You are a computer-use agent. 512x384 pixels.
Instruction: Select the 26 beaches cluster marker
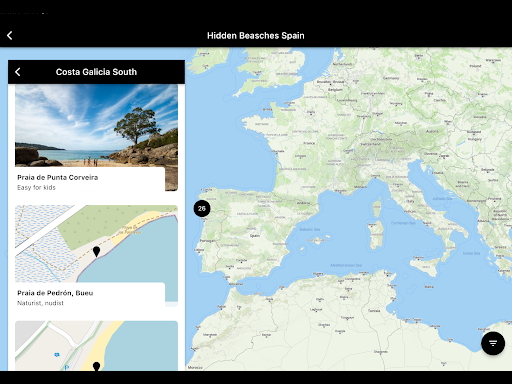click(202, 209)
